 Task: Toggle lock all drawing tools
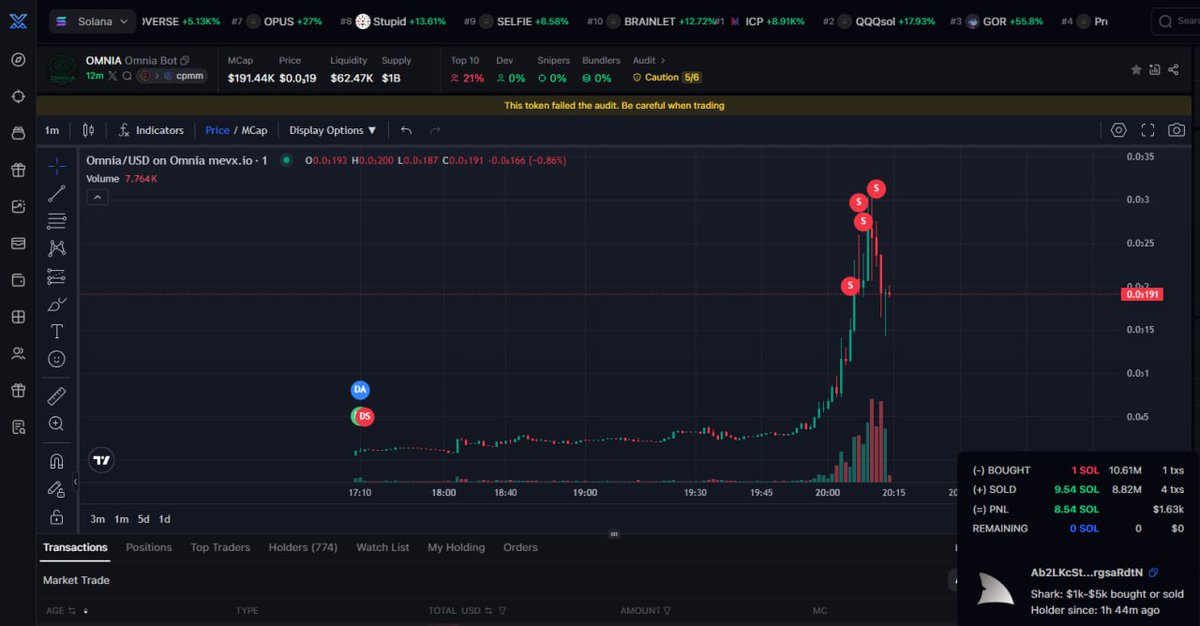57,517
